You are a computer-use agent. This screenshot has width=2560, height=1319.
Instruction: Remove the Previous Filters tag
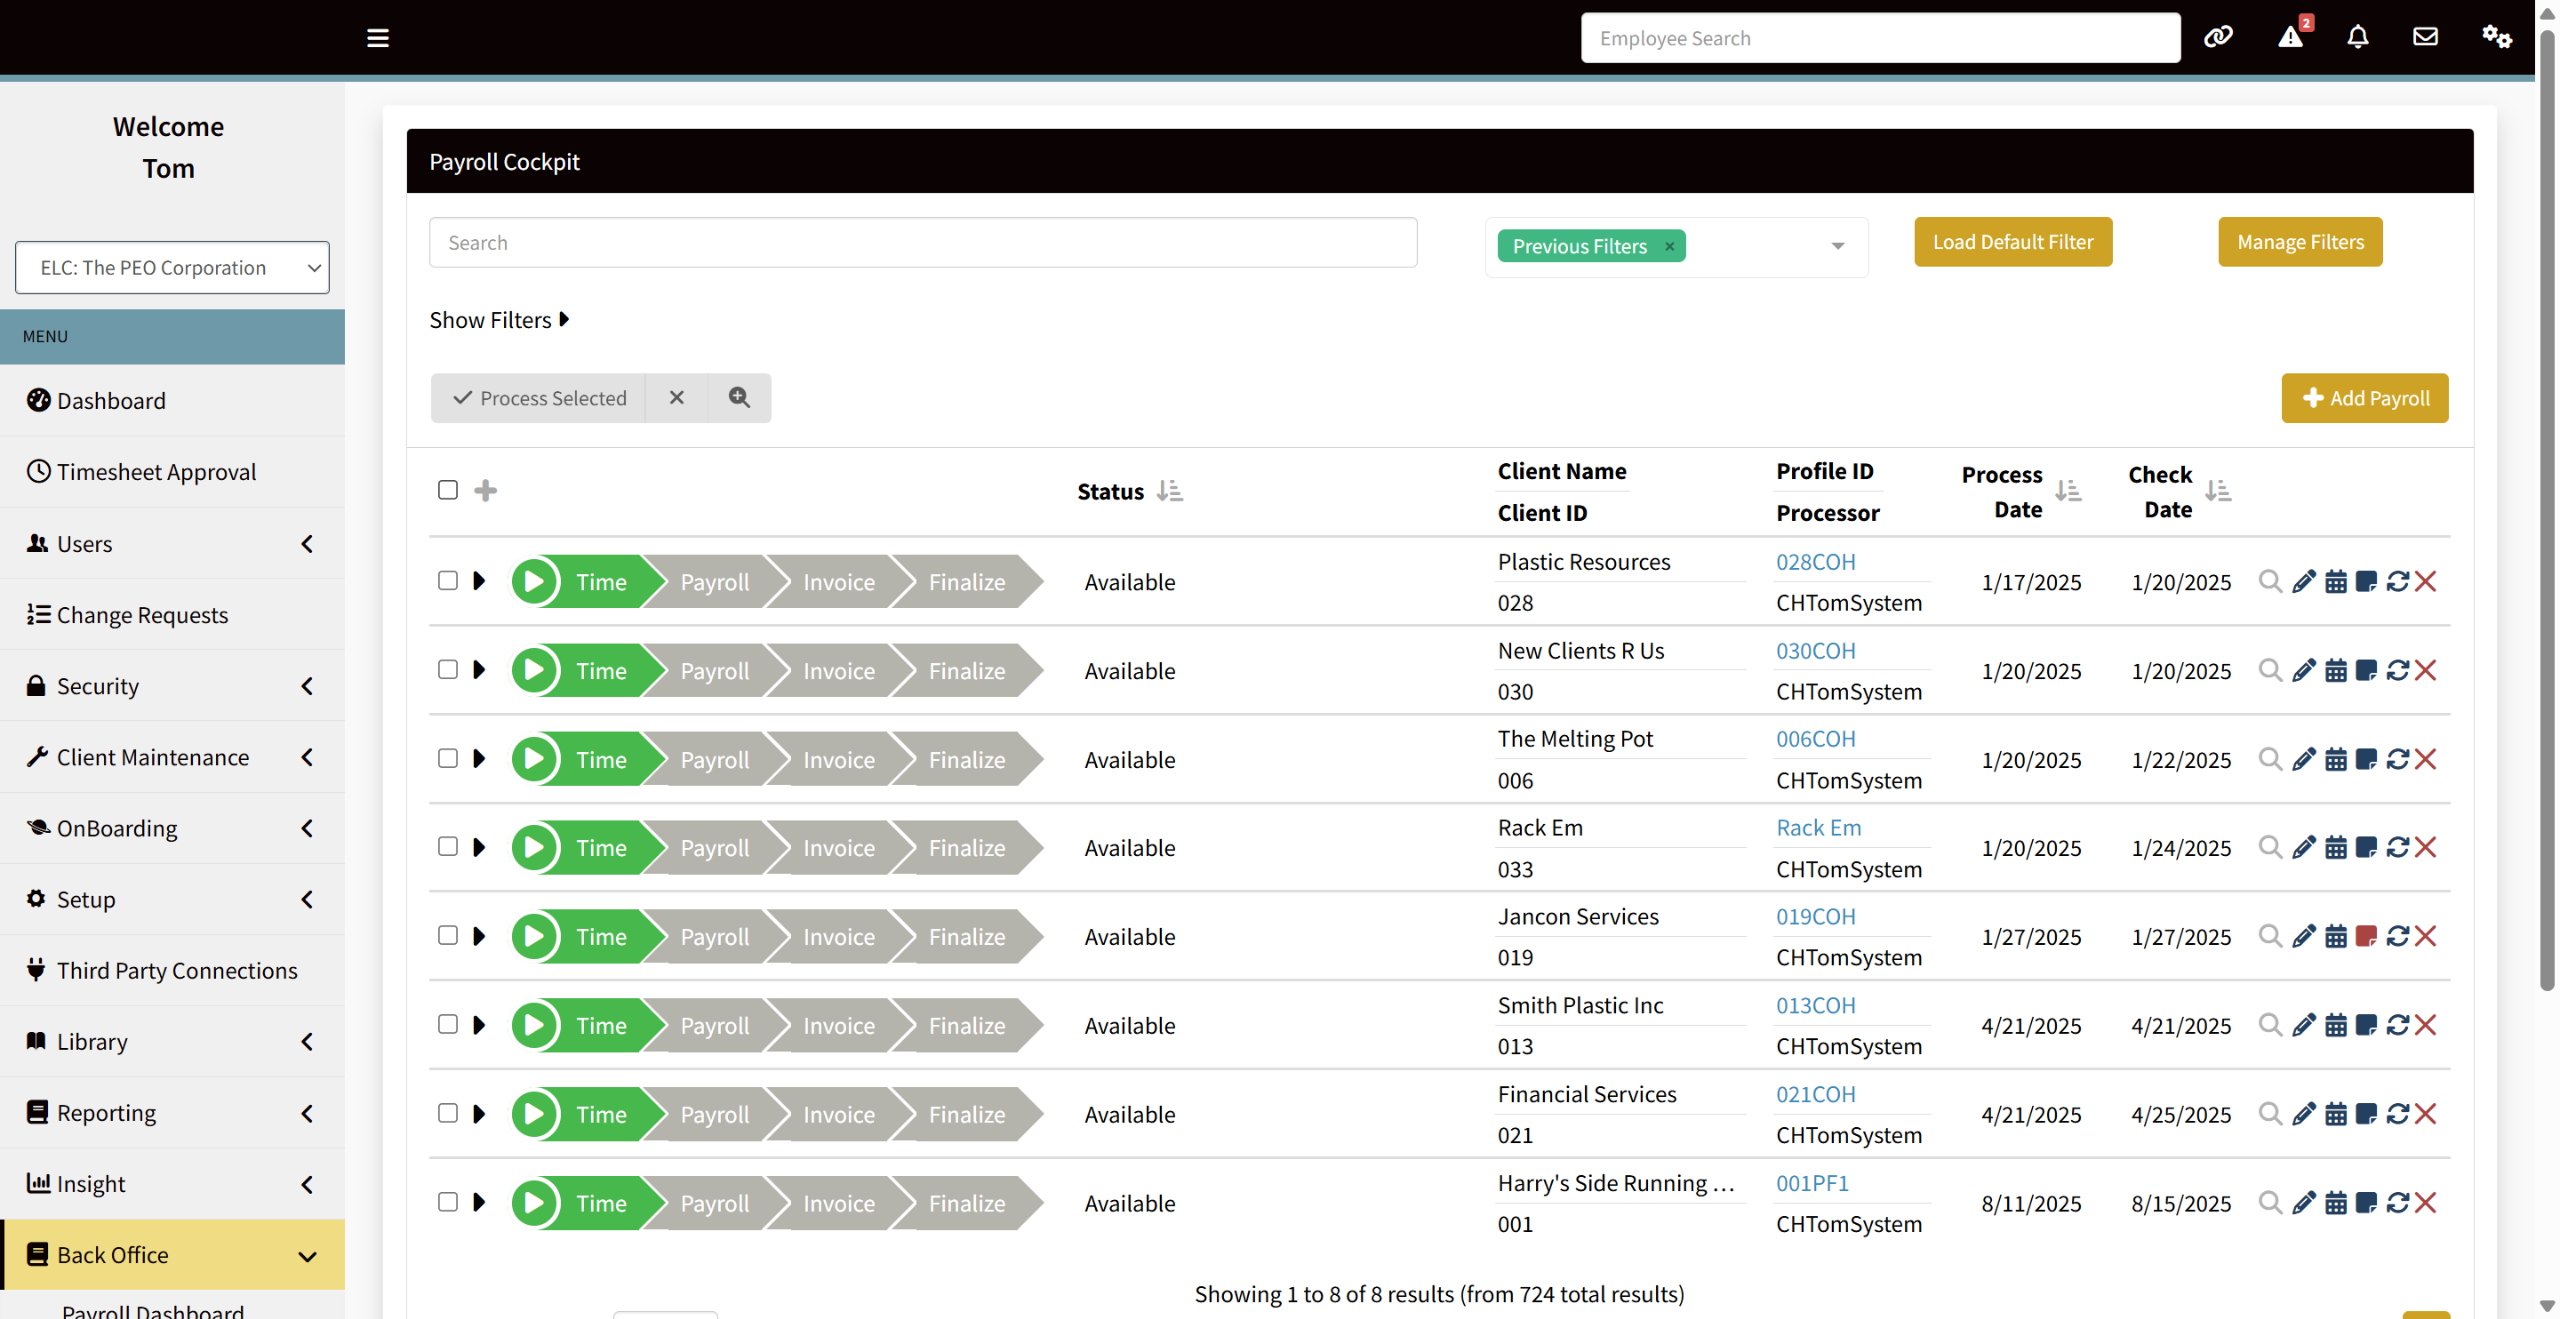point(1669,246)
